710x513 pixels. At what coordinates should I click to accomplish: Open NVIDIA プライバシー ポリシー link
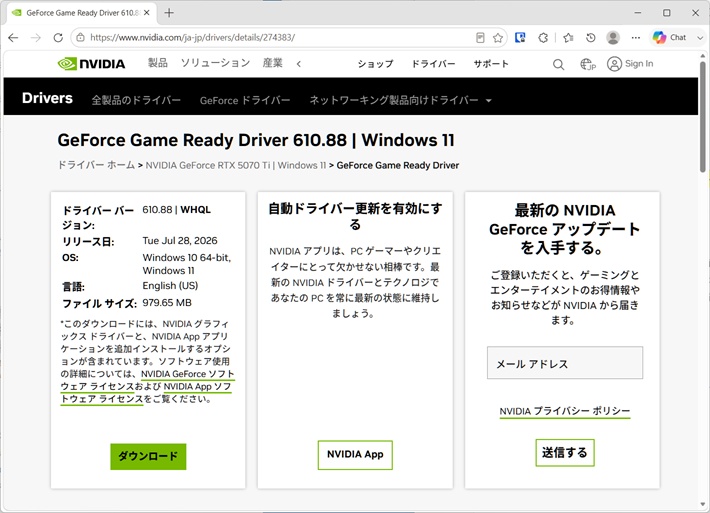(565, 411)
